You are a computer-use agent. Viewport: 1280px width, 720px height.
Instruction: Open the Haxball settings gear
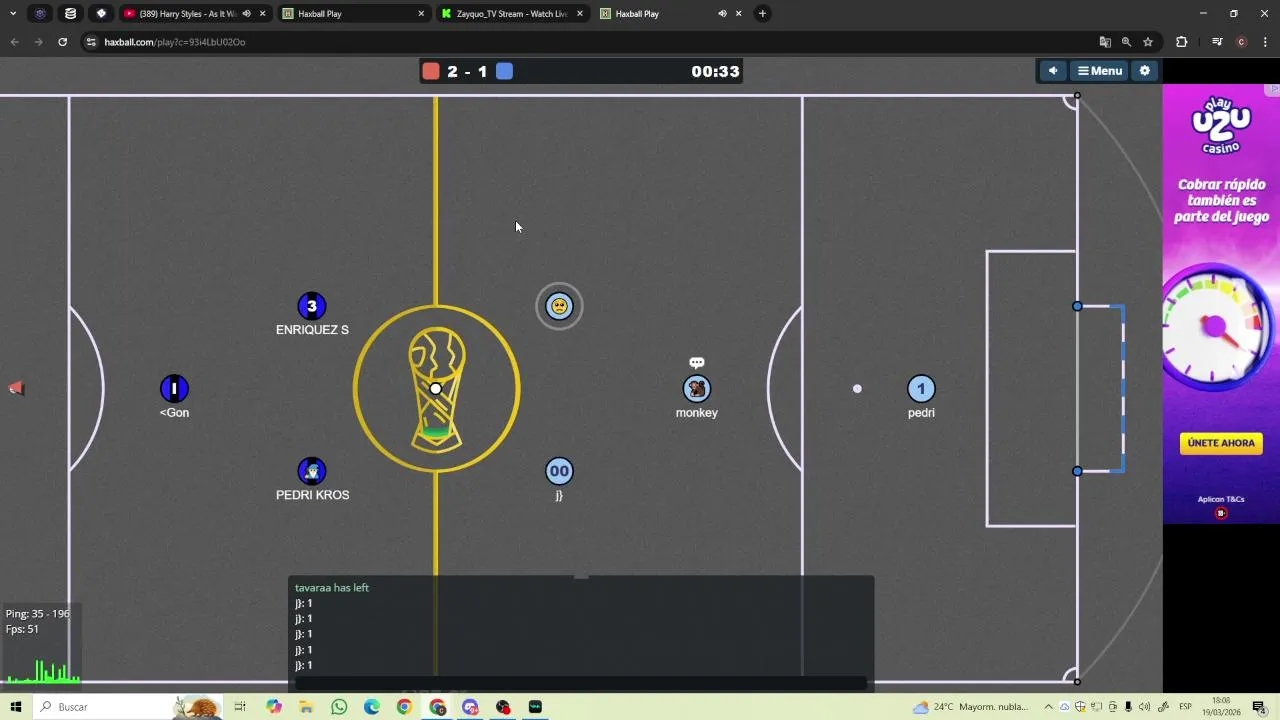[1145, 71]
